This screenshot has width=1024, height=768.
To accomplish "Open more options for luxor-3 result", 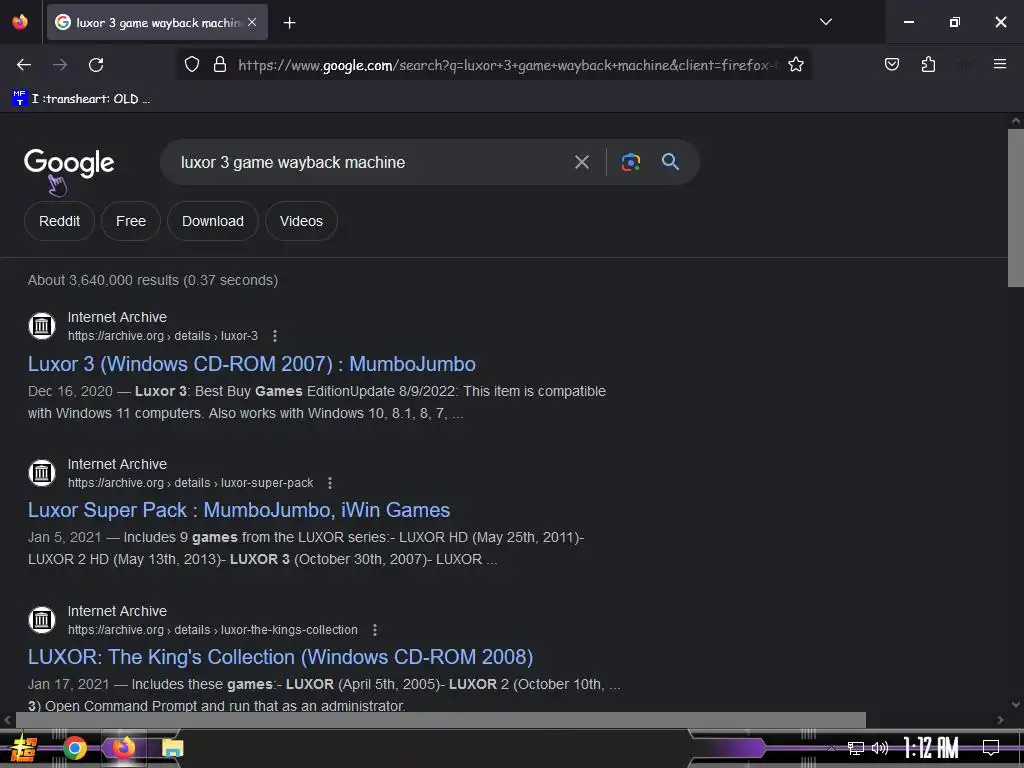I will (275, 336).
